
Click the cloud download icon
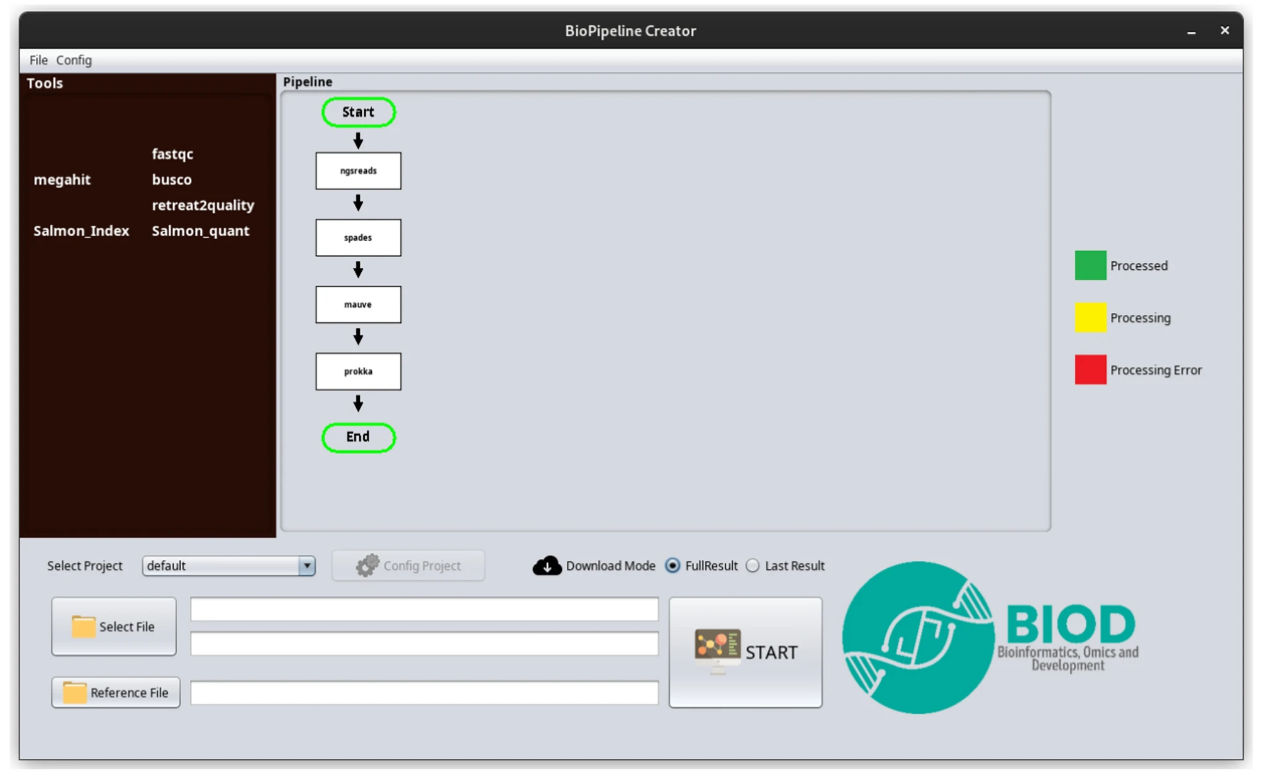click(547, 566)
